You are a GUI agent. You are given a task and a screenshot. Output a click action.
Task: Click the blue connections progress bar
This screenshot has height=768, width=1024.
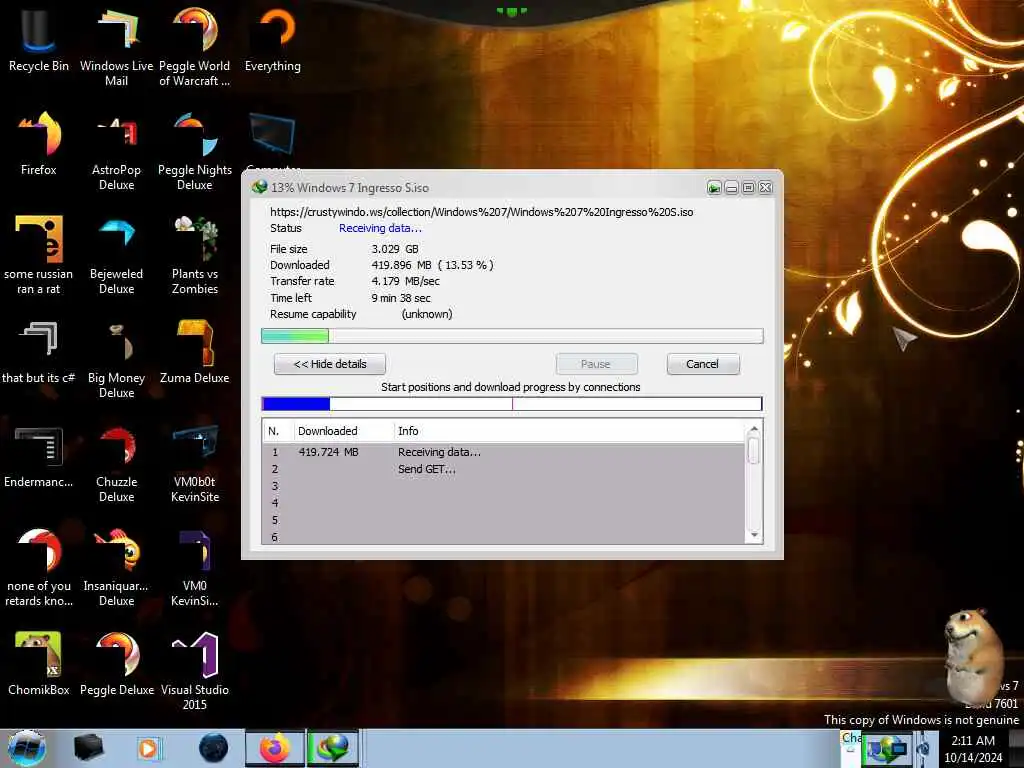tap(512, 404)
